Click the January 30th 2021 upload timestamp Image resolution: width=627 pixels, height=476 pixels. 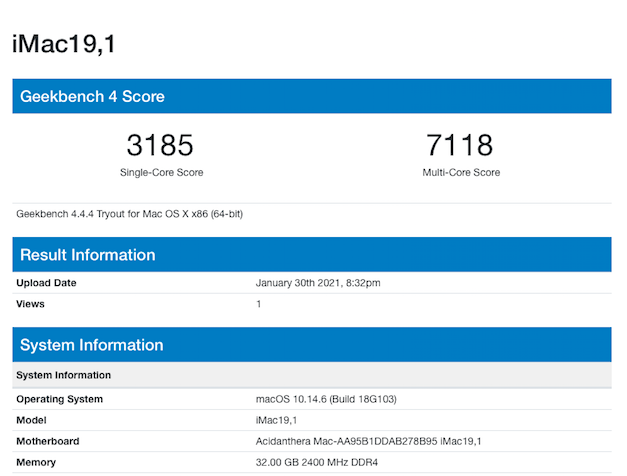(x=318, y=283)
